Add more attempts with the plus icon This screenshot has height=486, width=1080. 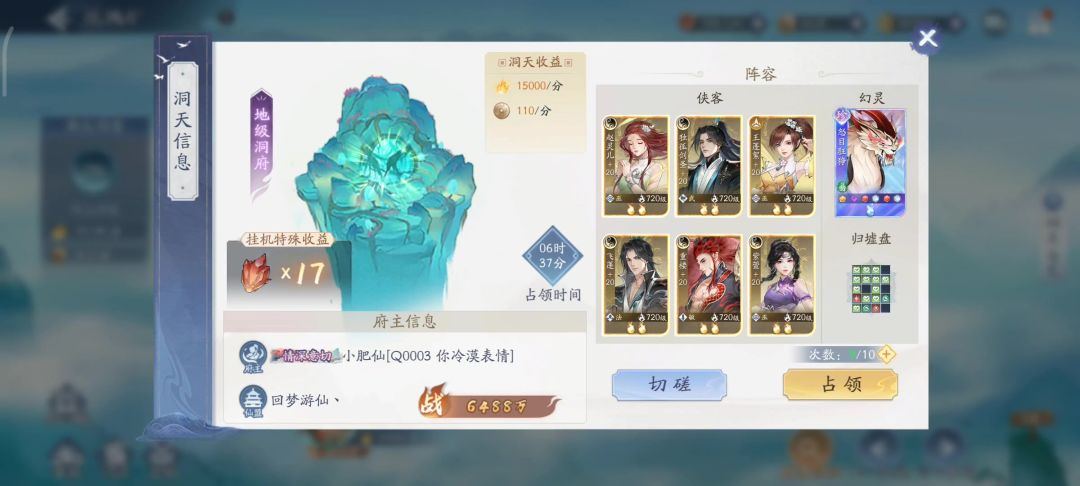click(886, 355)
